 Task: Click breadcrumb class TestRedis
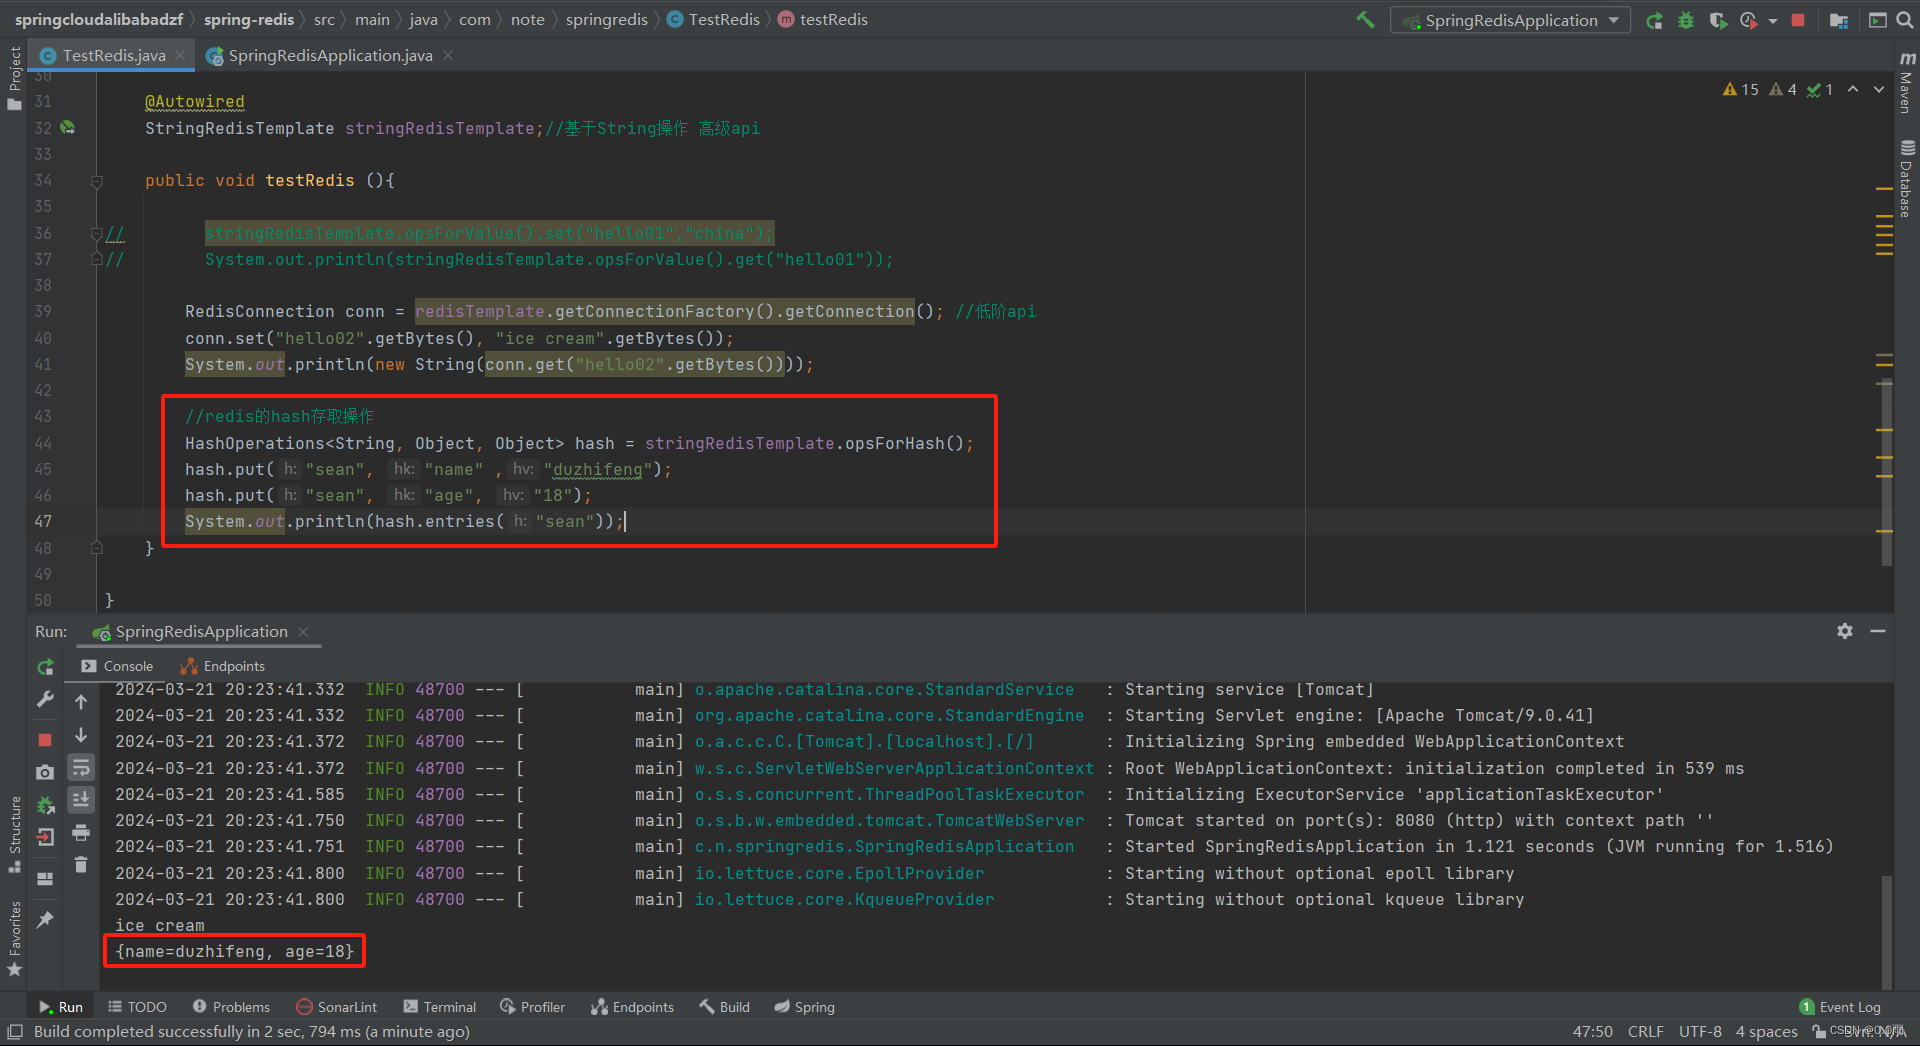pos(713,19)
